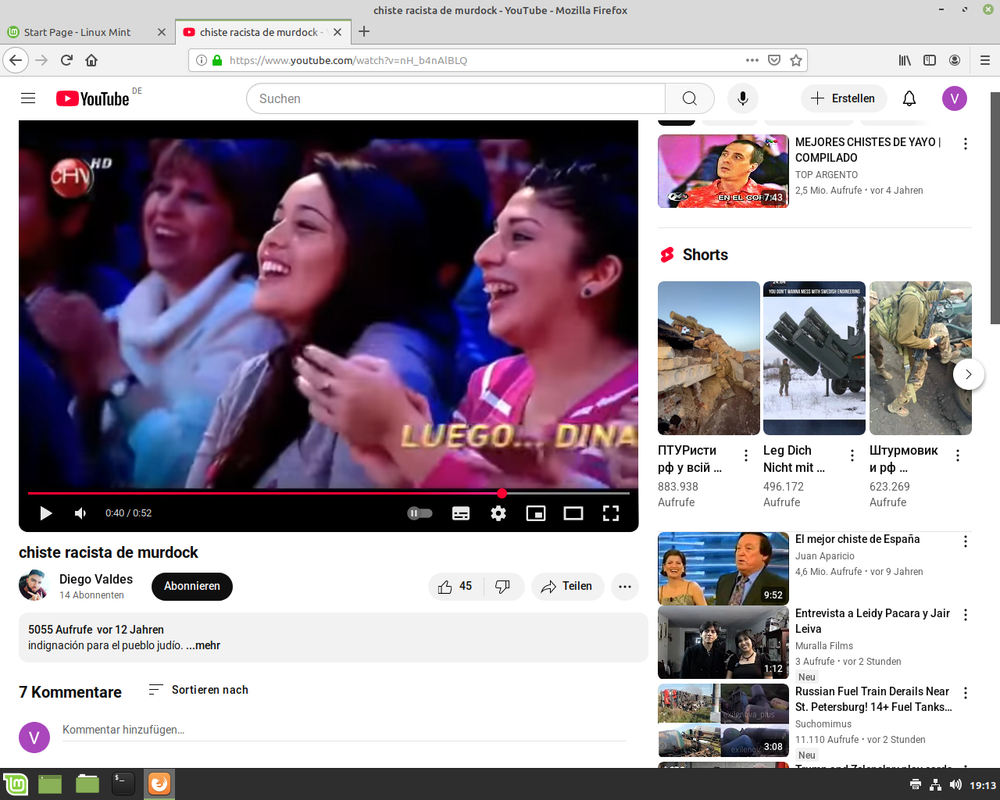This screenshot has height=800, width=1000.
Task: Open the Diego Valdes channel name
Action: [x=96, y=579]
